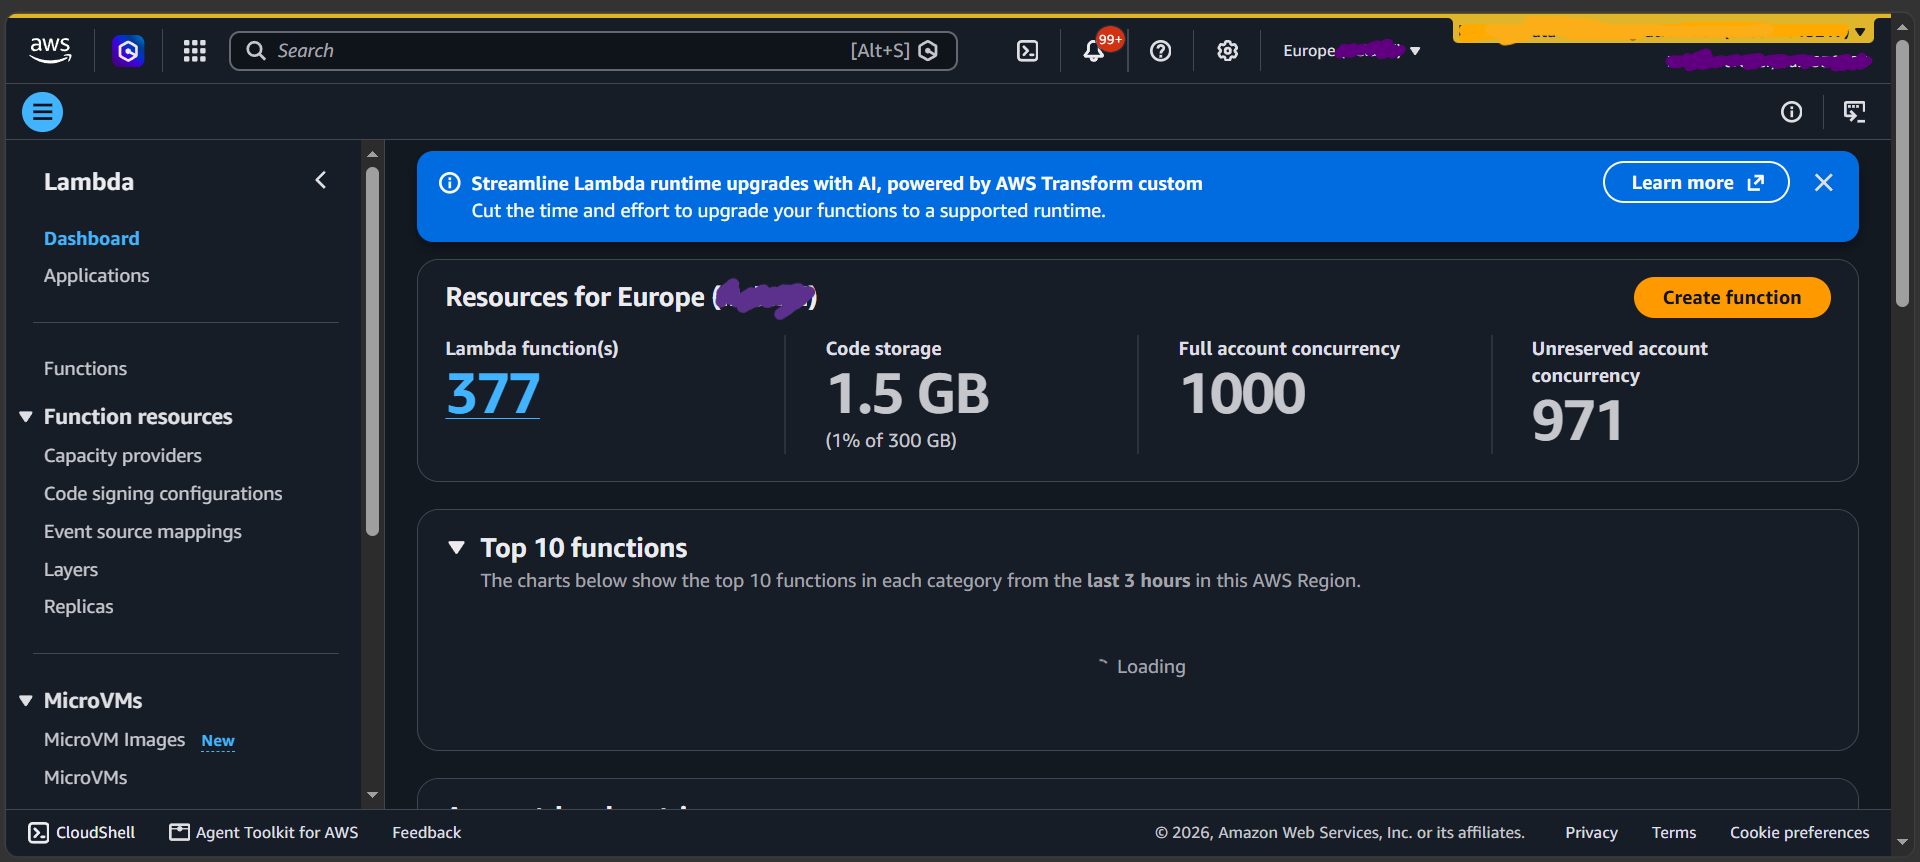Click the New badge beside MicroVM Images
The height and width of the screenshot is (862, 1920).
point(218,741)
